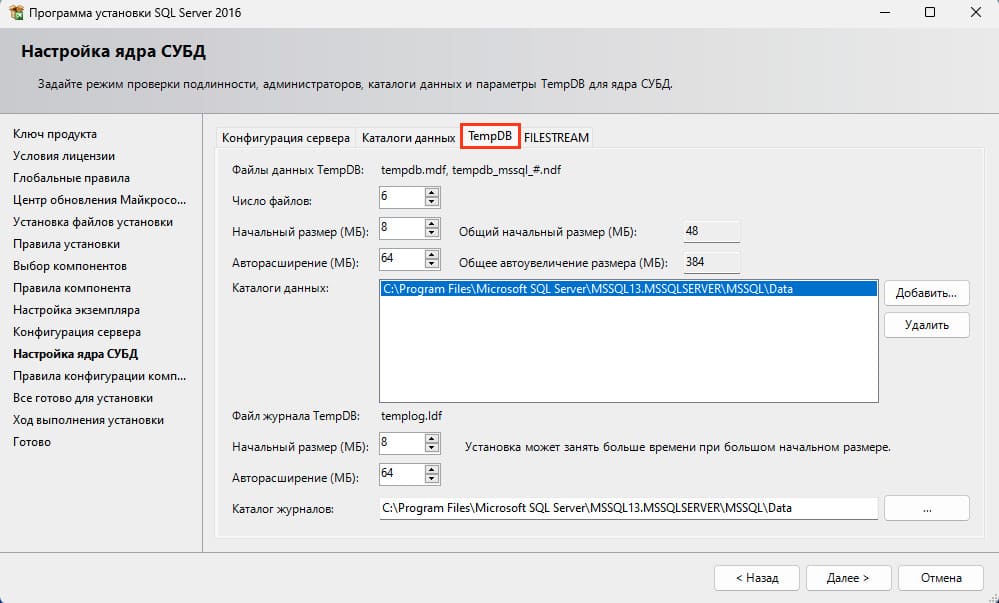999x603 pixels.
Task: Focus the Число файлов input field
Action: pyautogui.click(x=402, y=197)
